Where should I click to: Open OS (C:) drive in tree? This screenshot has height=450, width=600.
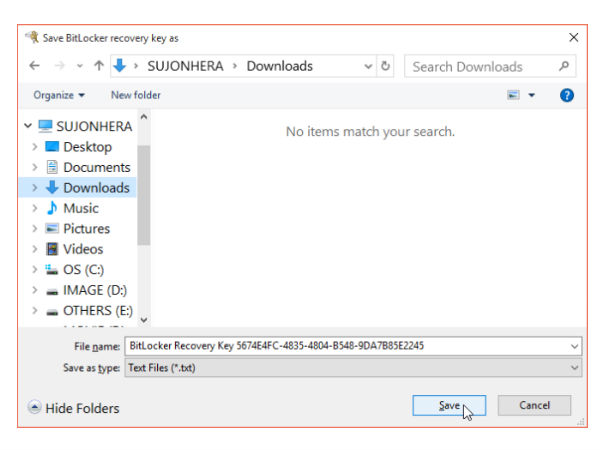[83, 269]
